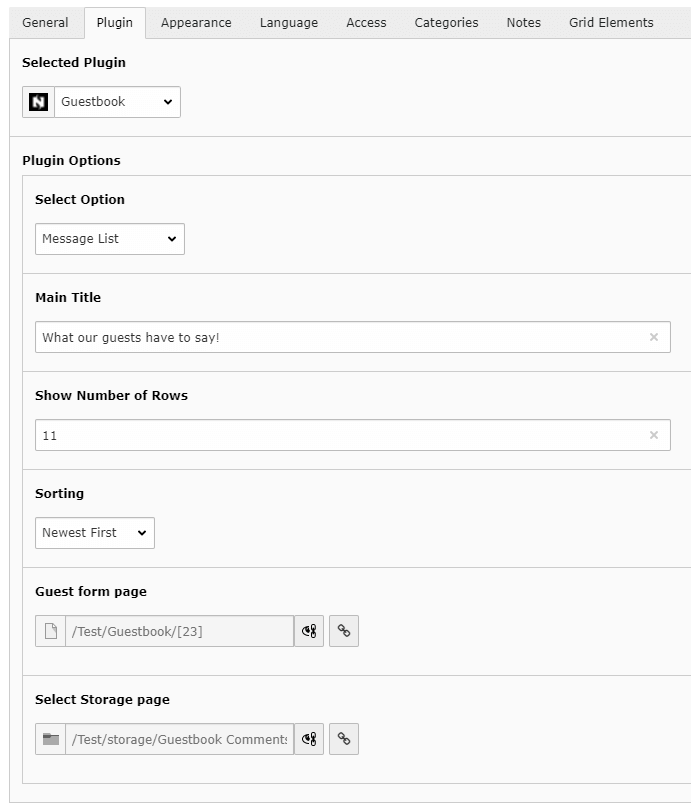Change Select Option from Message List
This screenshot has width=691, height=805.
[109, 239]
